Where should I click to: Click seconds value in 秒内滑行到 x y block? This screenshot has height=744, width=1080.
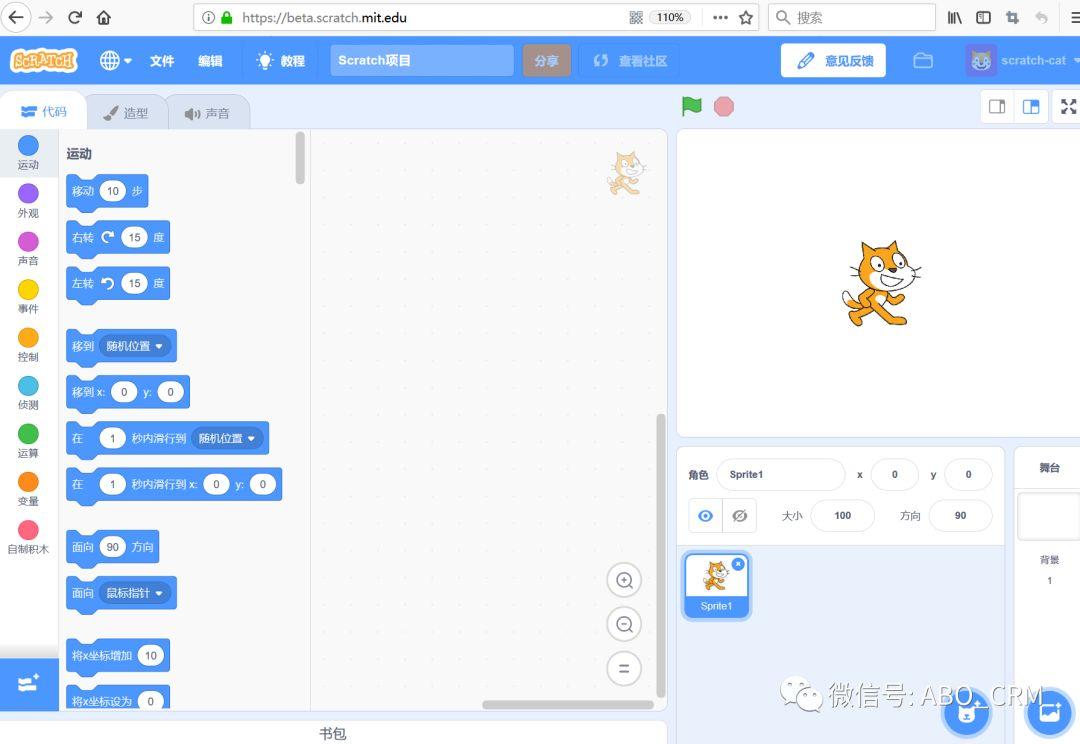coord(112,484)
